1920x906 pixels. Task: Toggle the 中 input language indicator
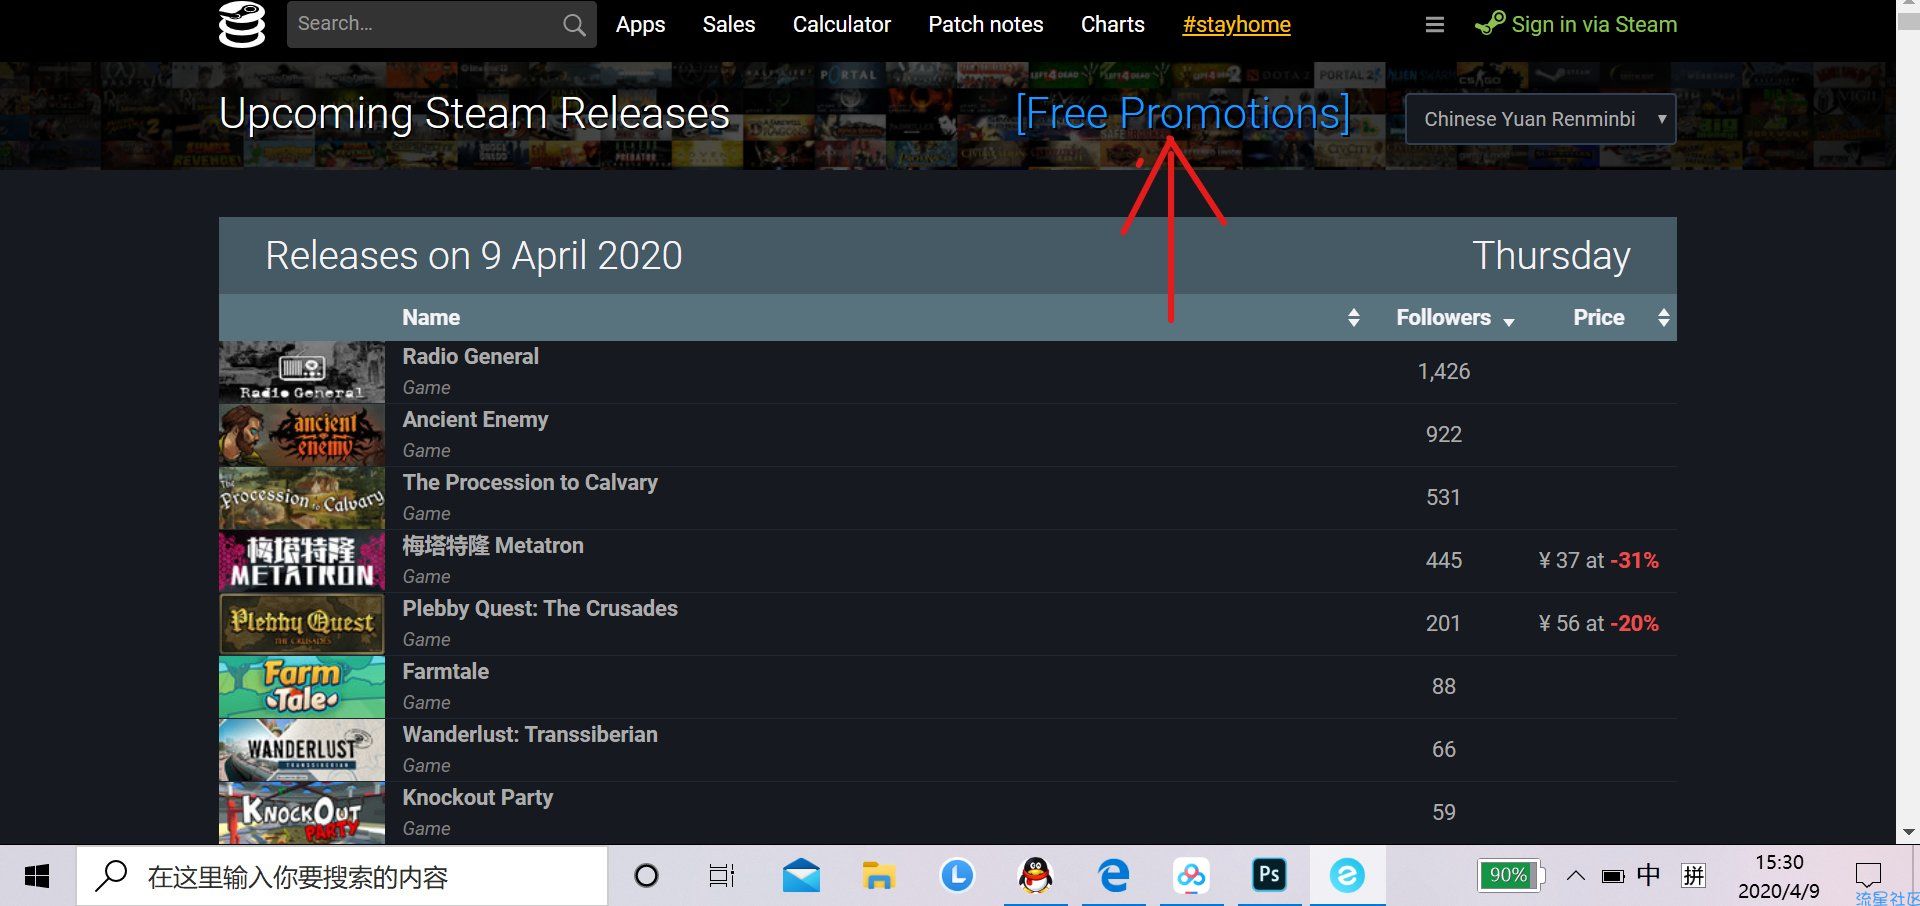pos(1649,876)
